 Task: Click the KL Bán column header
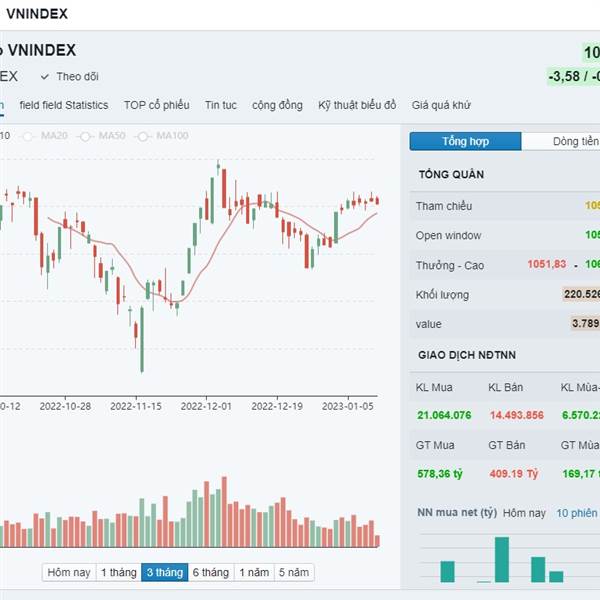pos(505,388)
